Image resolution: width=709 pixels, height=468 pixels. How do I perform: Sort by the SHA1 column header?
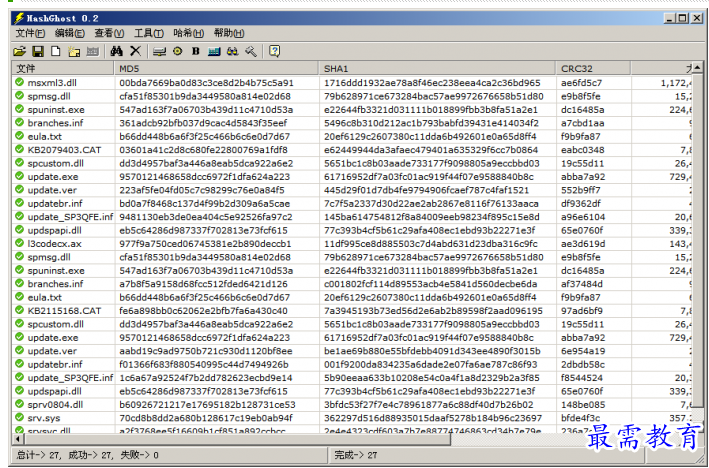pos(437,68)
